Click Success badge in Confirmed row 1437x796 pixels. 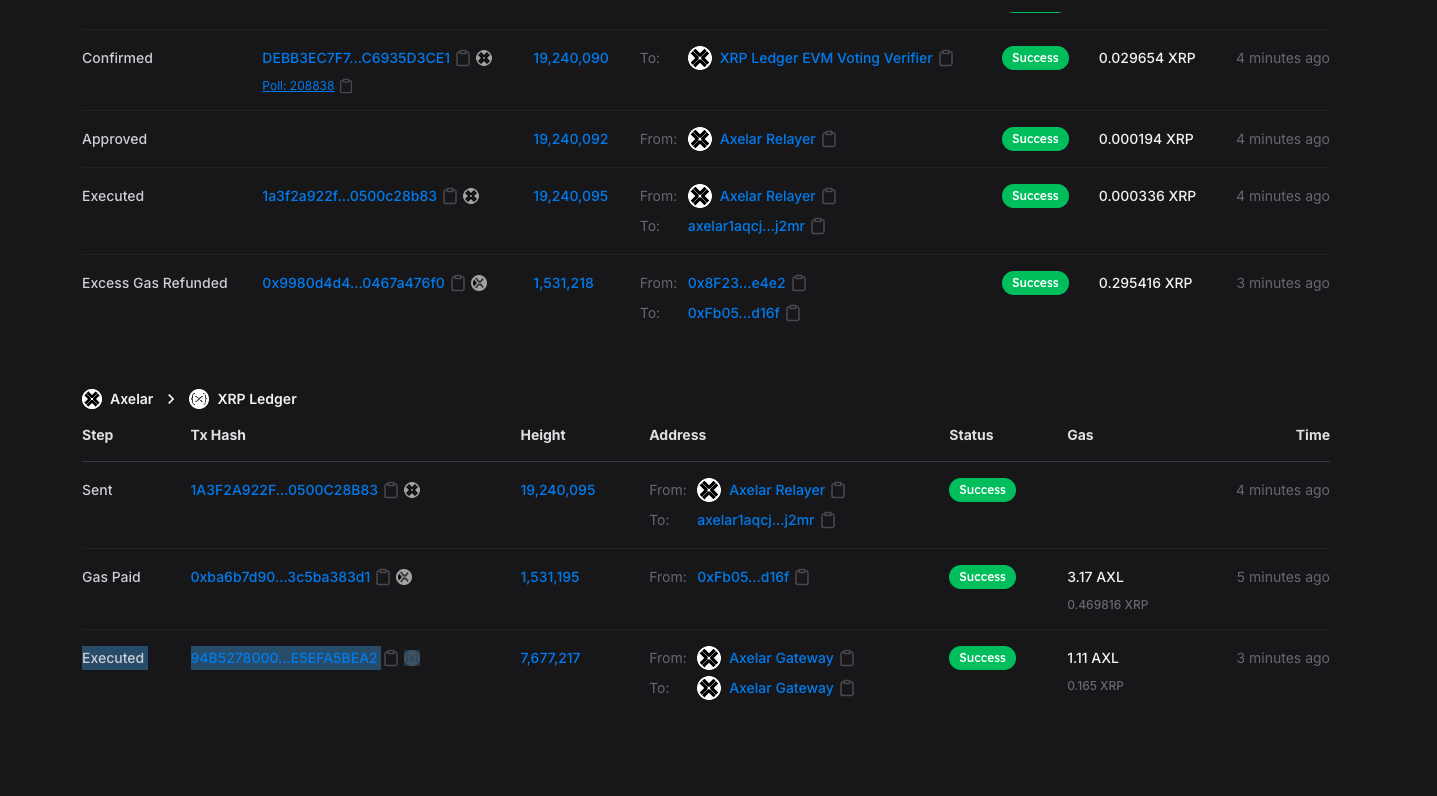1035,58
